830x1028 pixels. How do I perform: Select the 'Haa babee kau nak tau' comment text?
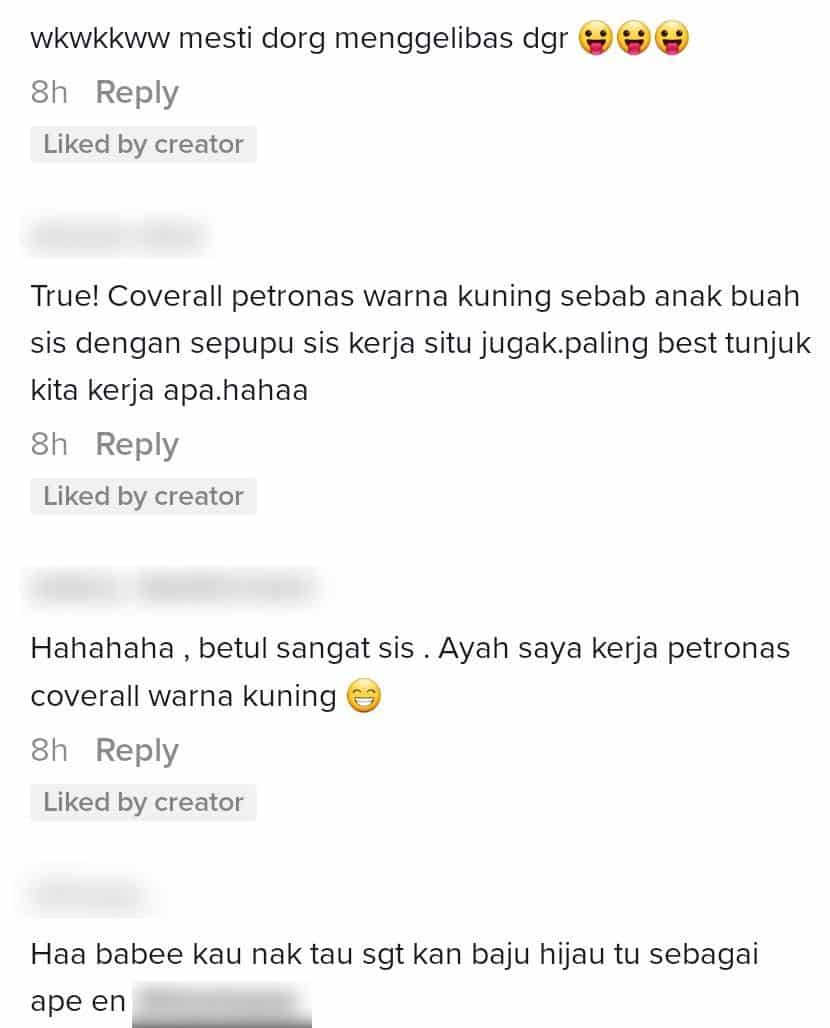pyautogui.click(x=395, y=978)
